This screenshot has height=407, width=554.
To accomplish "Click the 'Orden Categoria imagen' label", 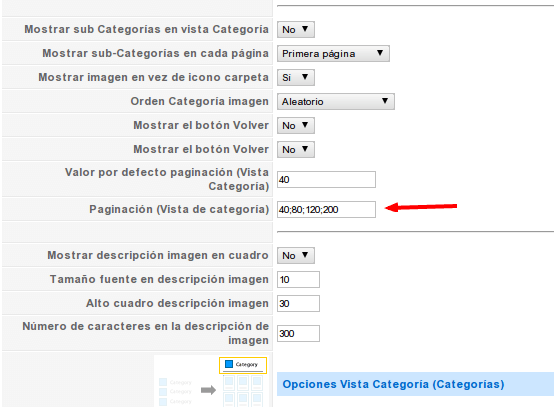I will (x=200, y=101).
